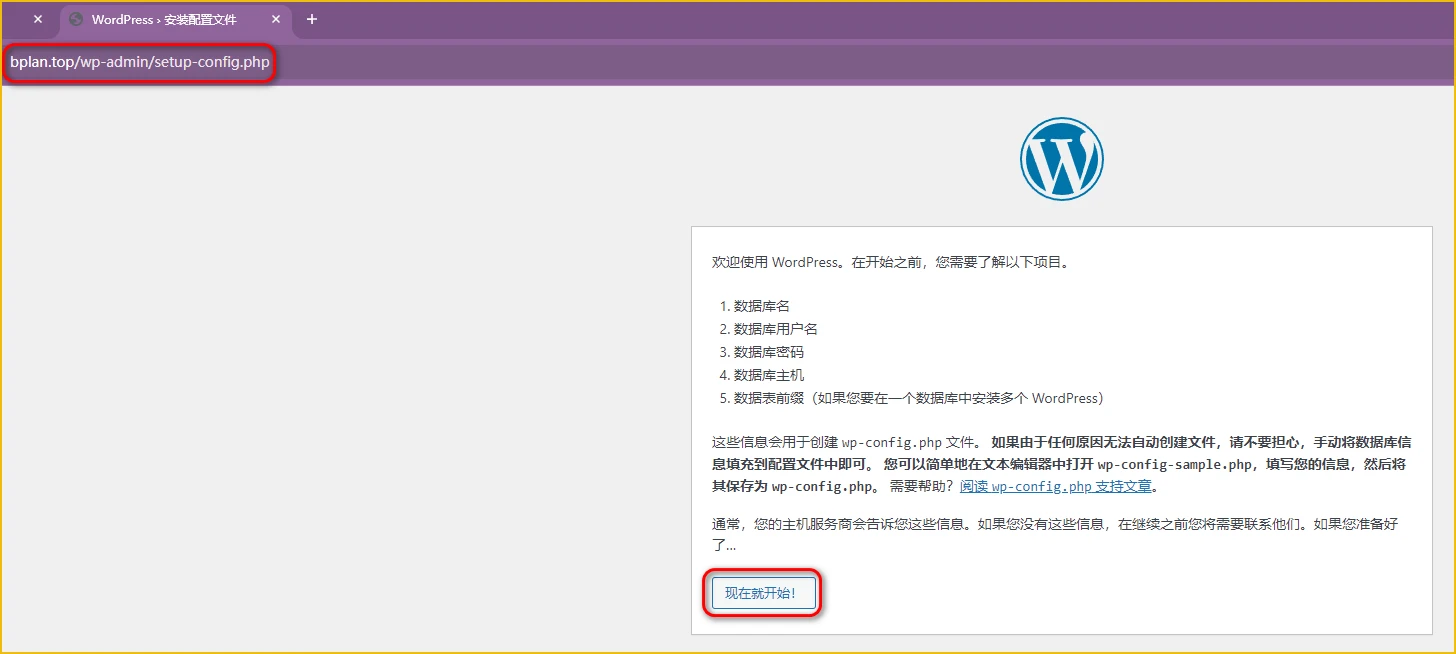Select the WordPress 安装配置文件 tab

pyautogui.click(x=176, y=19)
